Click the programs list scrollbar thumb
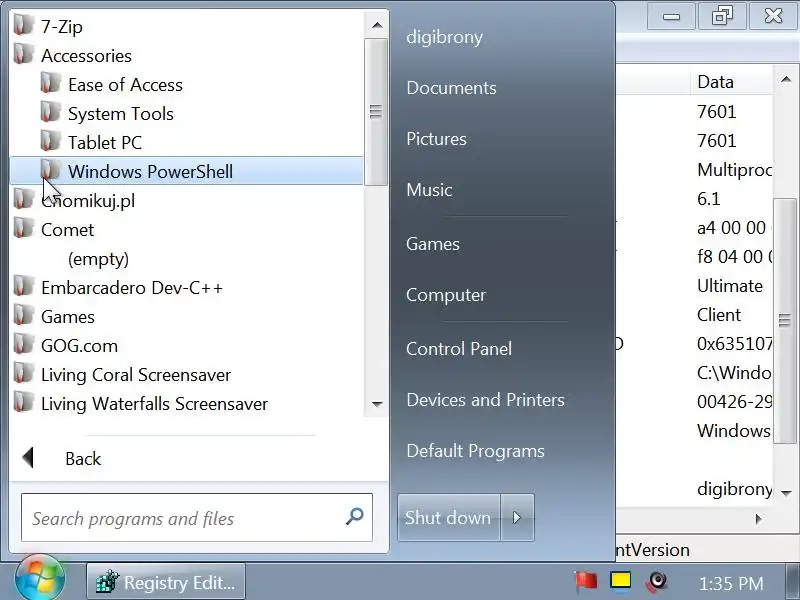The height and width of the screenshot is (600, 800). click(376, 112)
